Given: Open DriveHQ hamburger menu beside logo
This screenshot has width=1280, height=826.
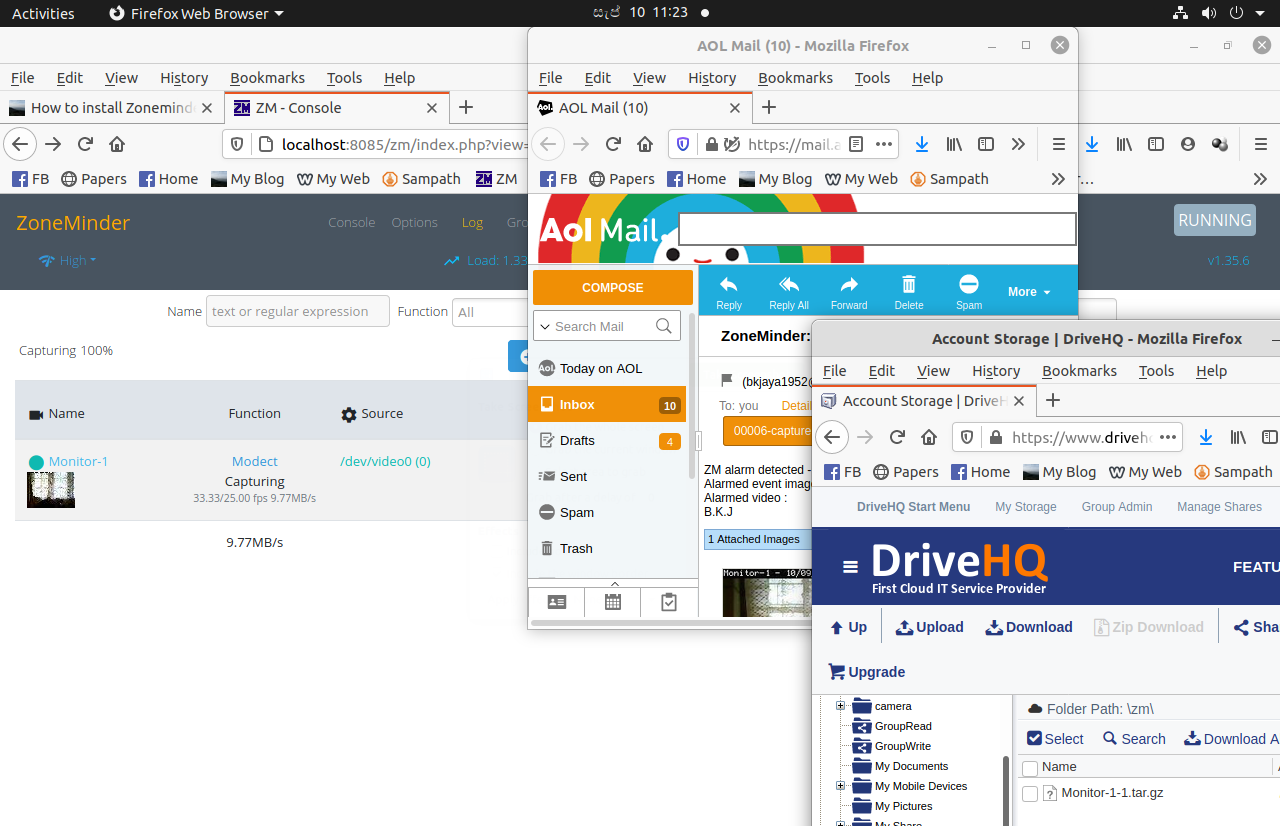Looking at the screenshot, I should (x=850, y=567).
